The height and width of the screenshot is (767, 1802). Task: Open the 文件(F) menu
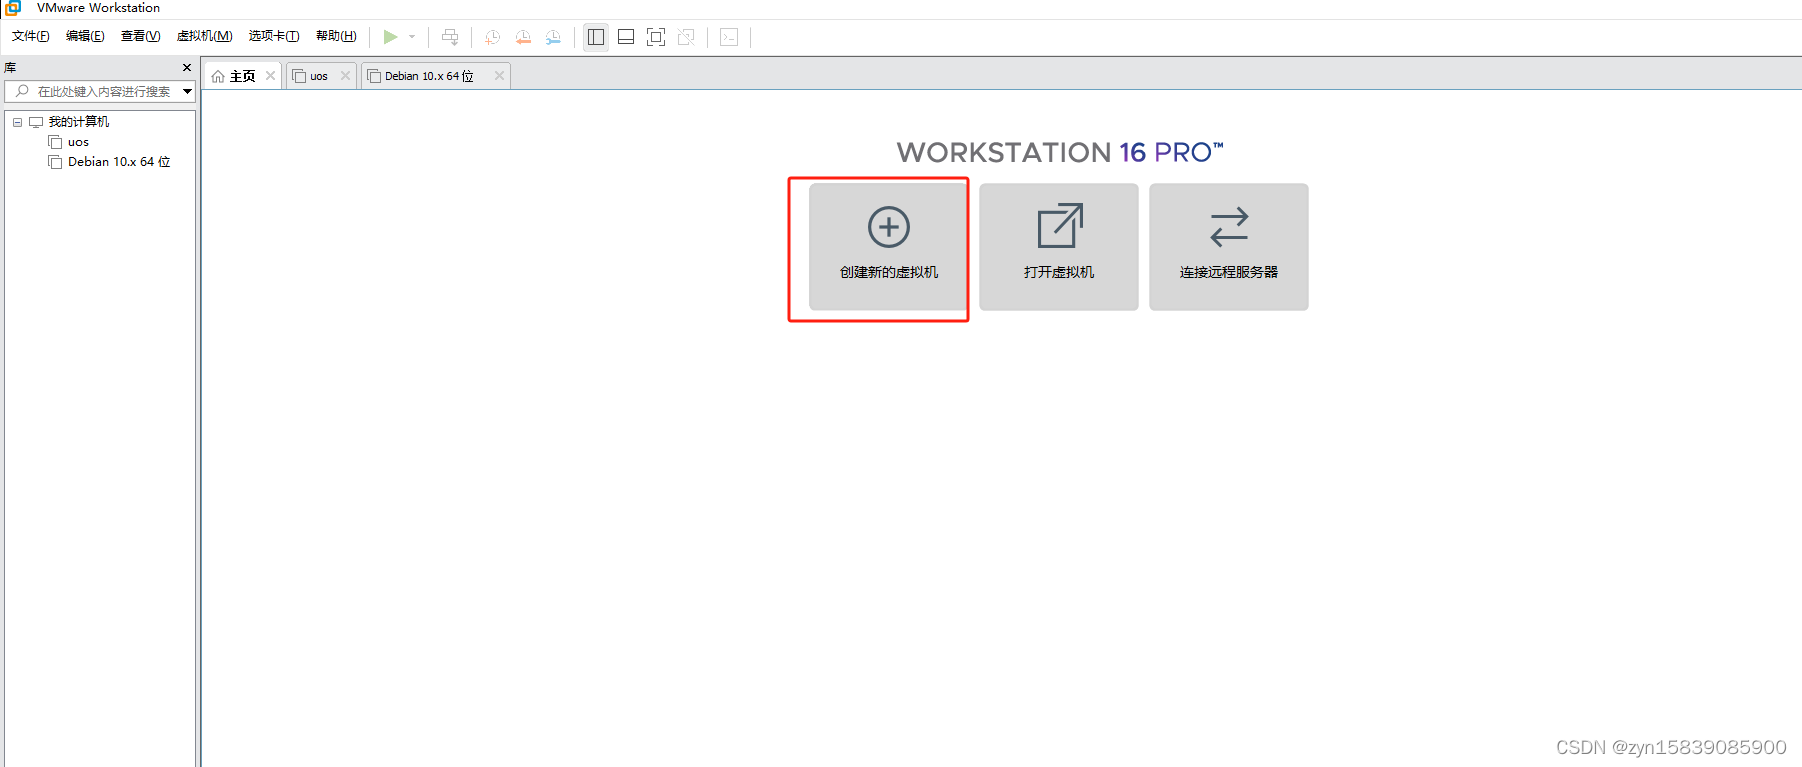pos(31,36)
